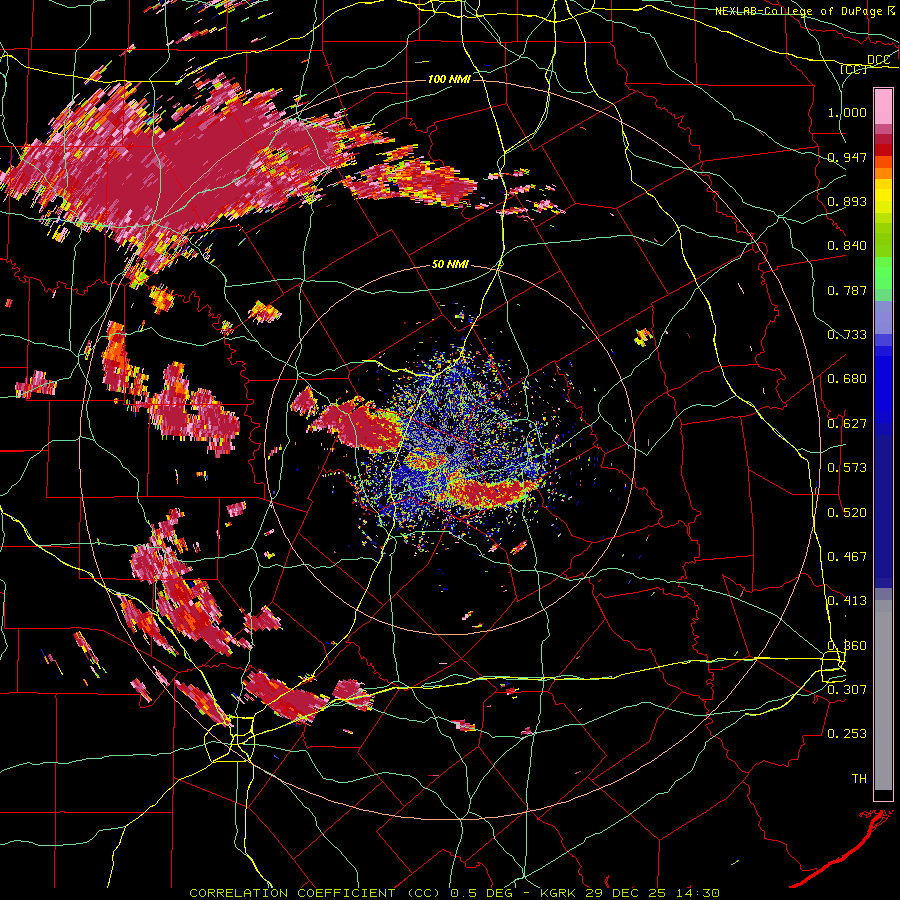Viewport: 900px width, 900px height.
Task: Click the [CC] legend header
Action: point(854,69)
